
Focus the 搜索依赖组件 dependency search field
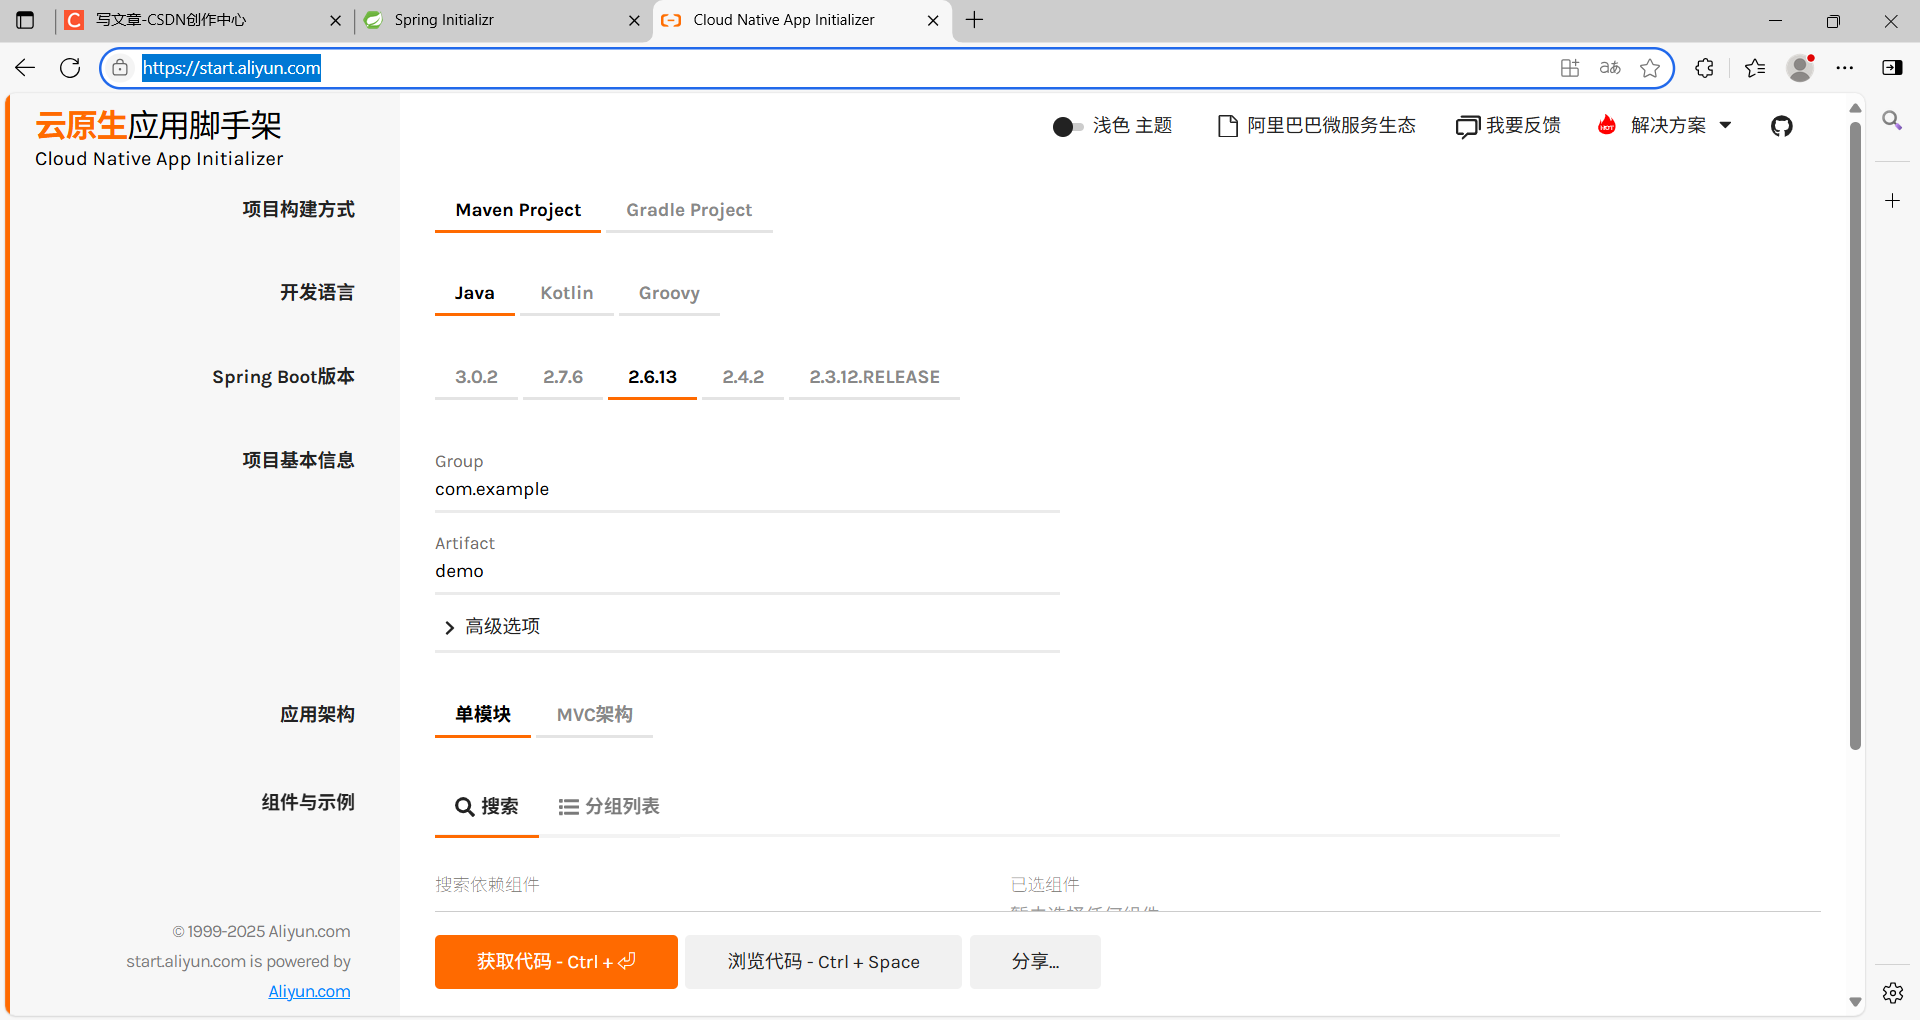click(x=700, y=884)
